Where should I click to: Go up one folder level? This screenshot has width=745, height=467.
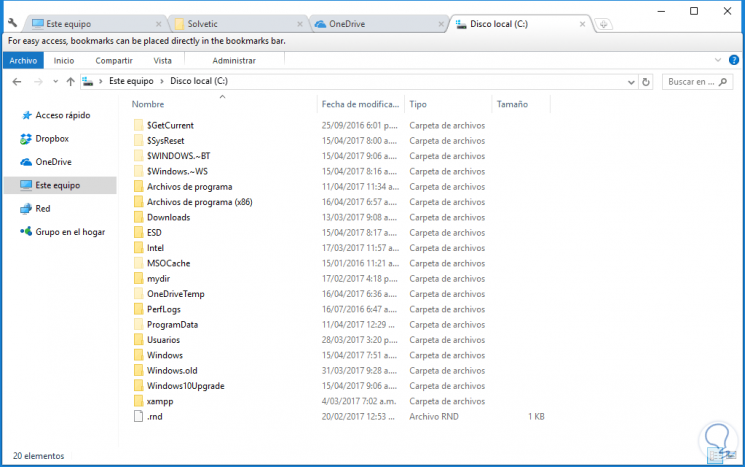pos(70,82)
